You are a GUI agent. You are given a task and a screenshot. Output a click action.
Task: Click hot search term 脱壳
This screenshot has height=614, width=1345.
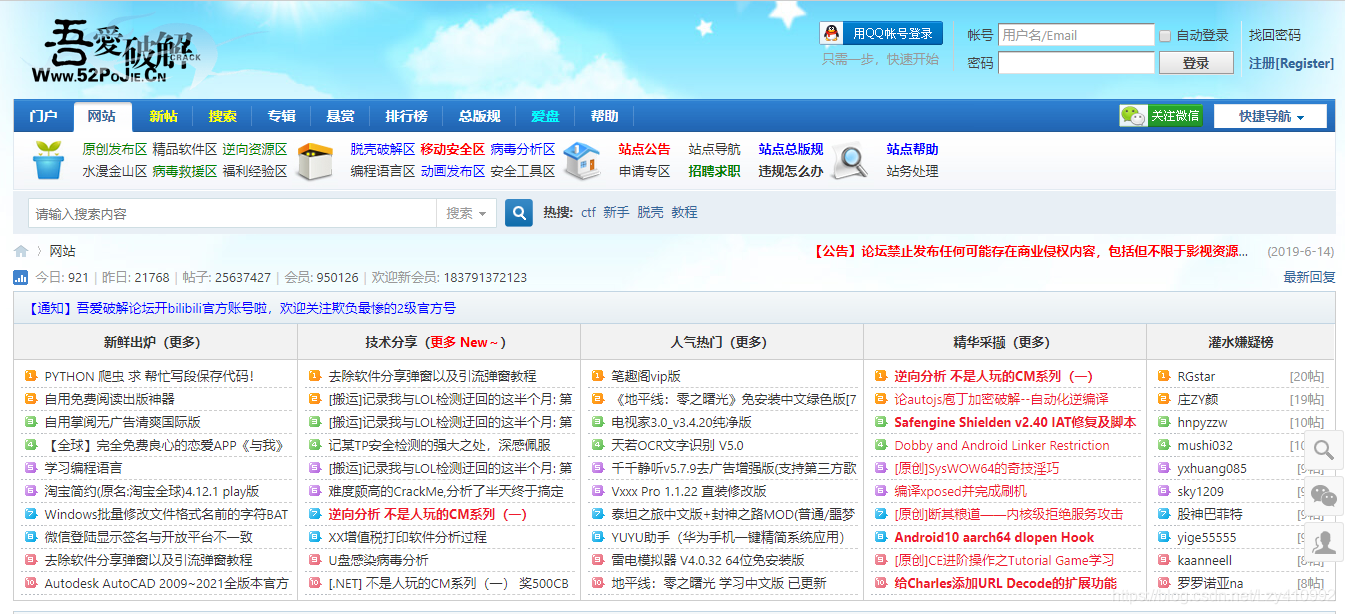pos(650,213)
